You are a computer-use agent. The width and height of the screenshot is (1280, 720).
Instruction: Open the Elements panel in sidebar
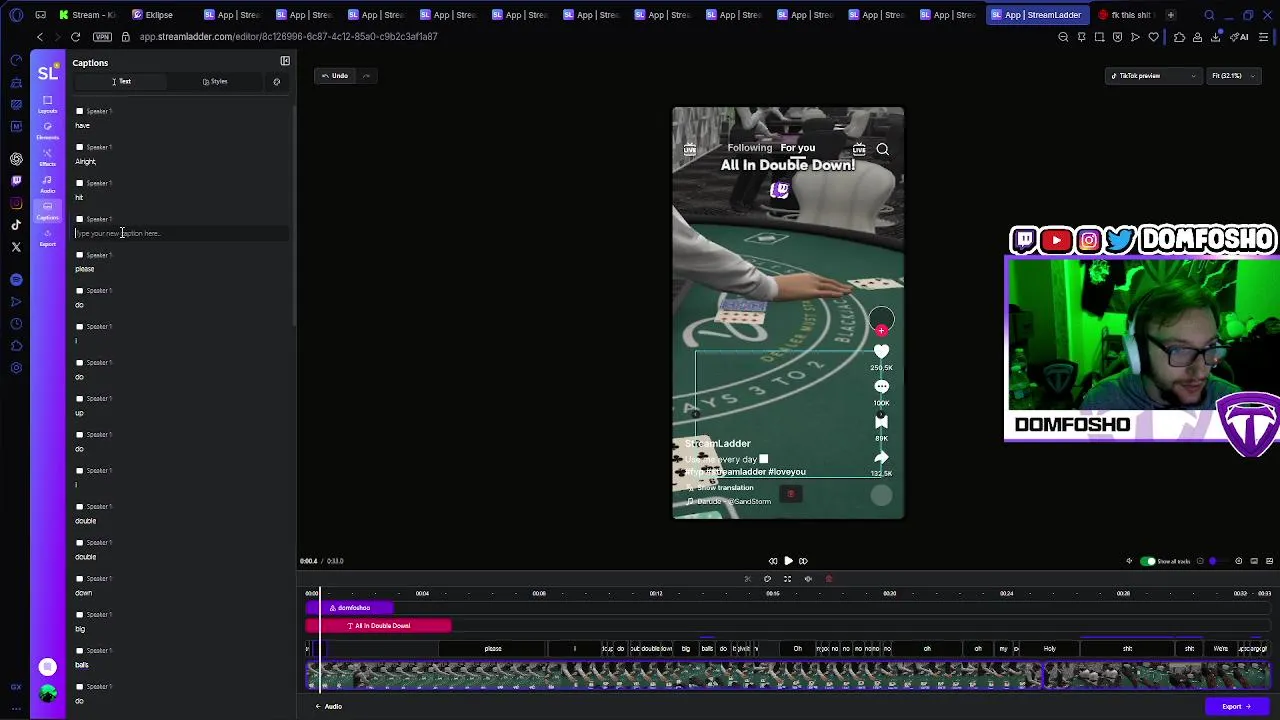click(x=47, y=130)
